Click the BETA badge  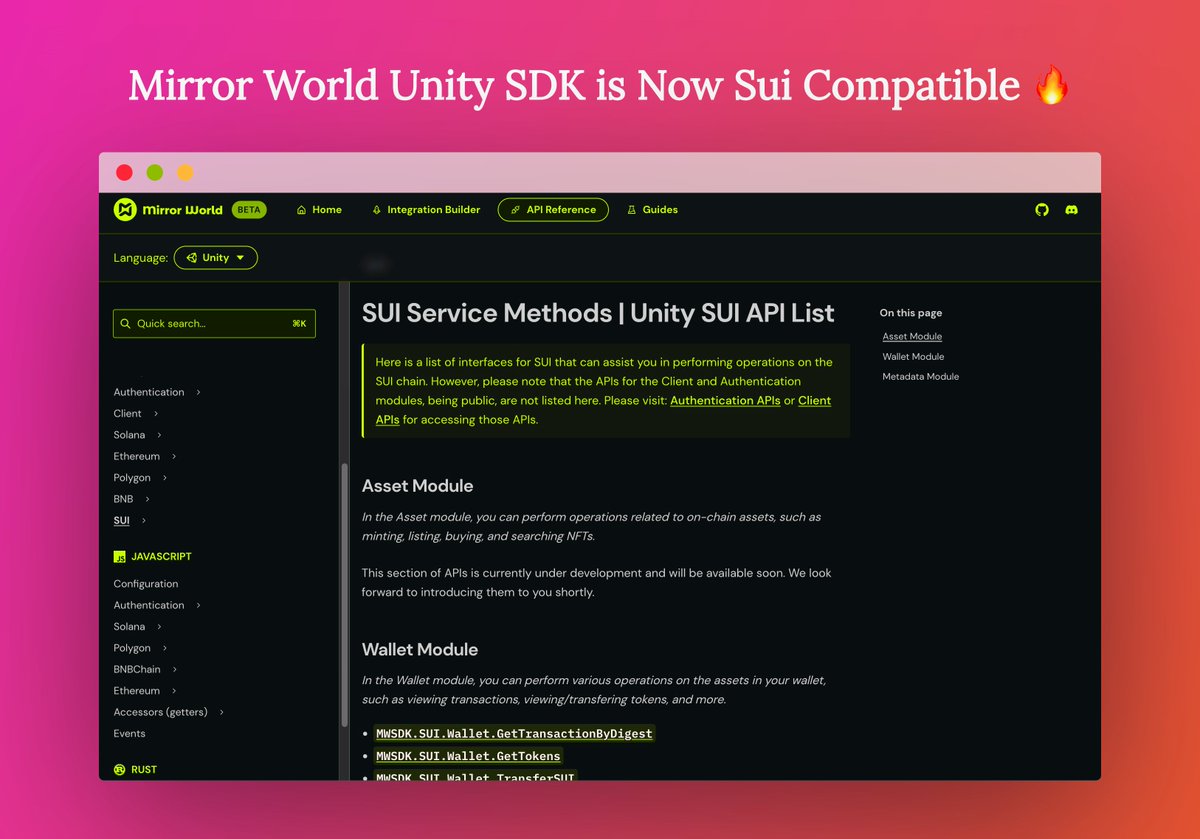[249, 210]
